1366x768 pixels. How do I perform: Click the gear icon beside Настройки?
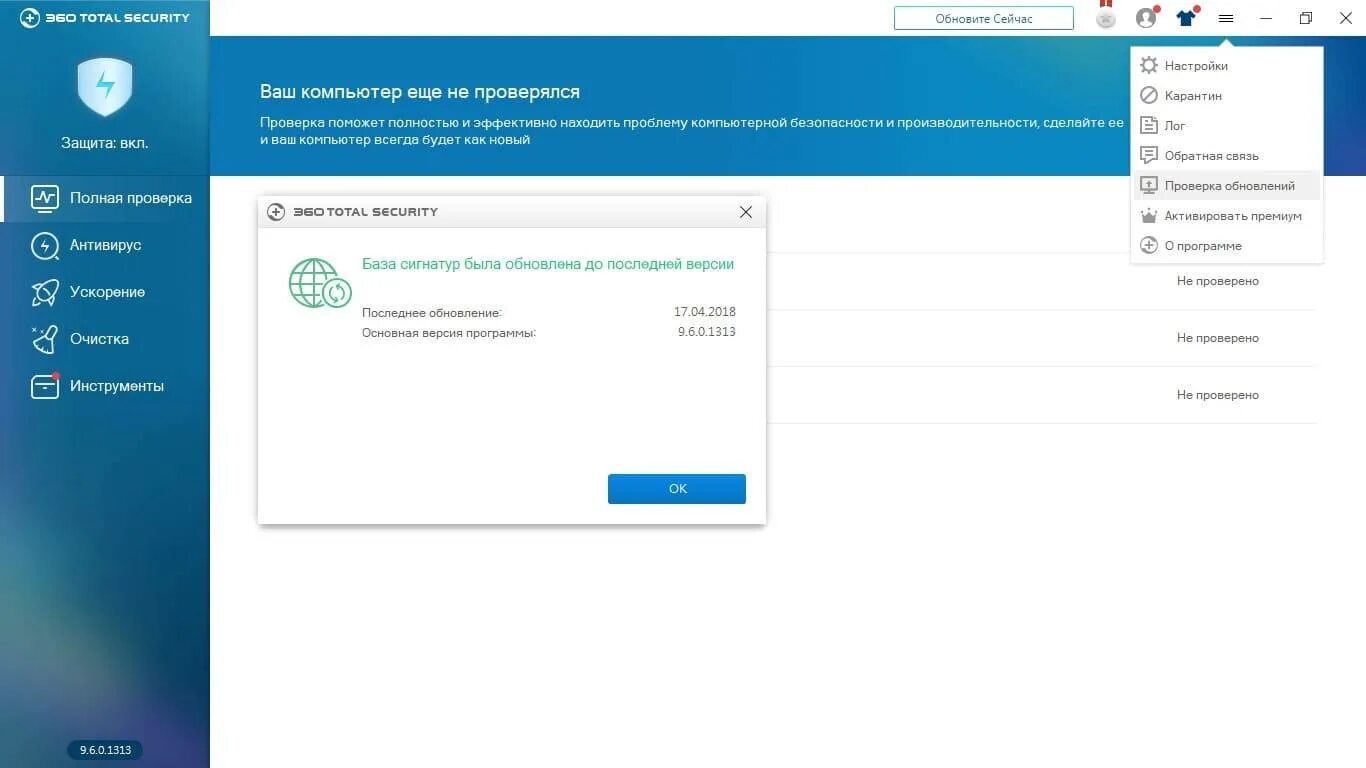1149,66
